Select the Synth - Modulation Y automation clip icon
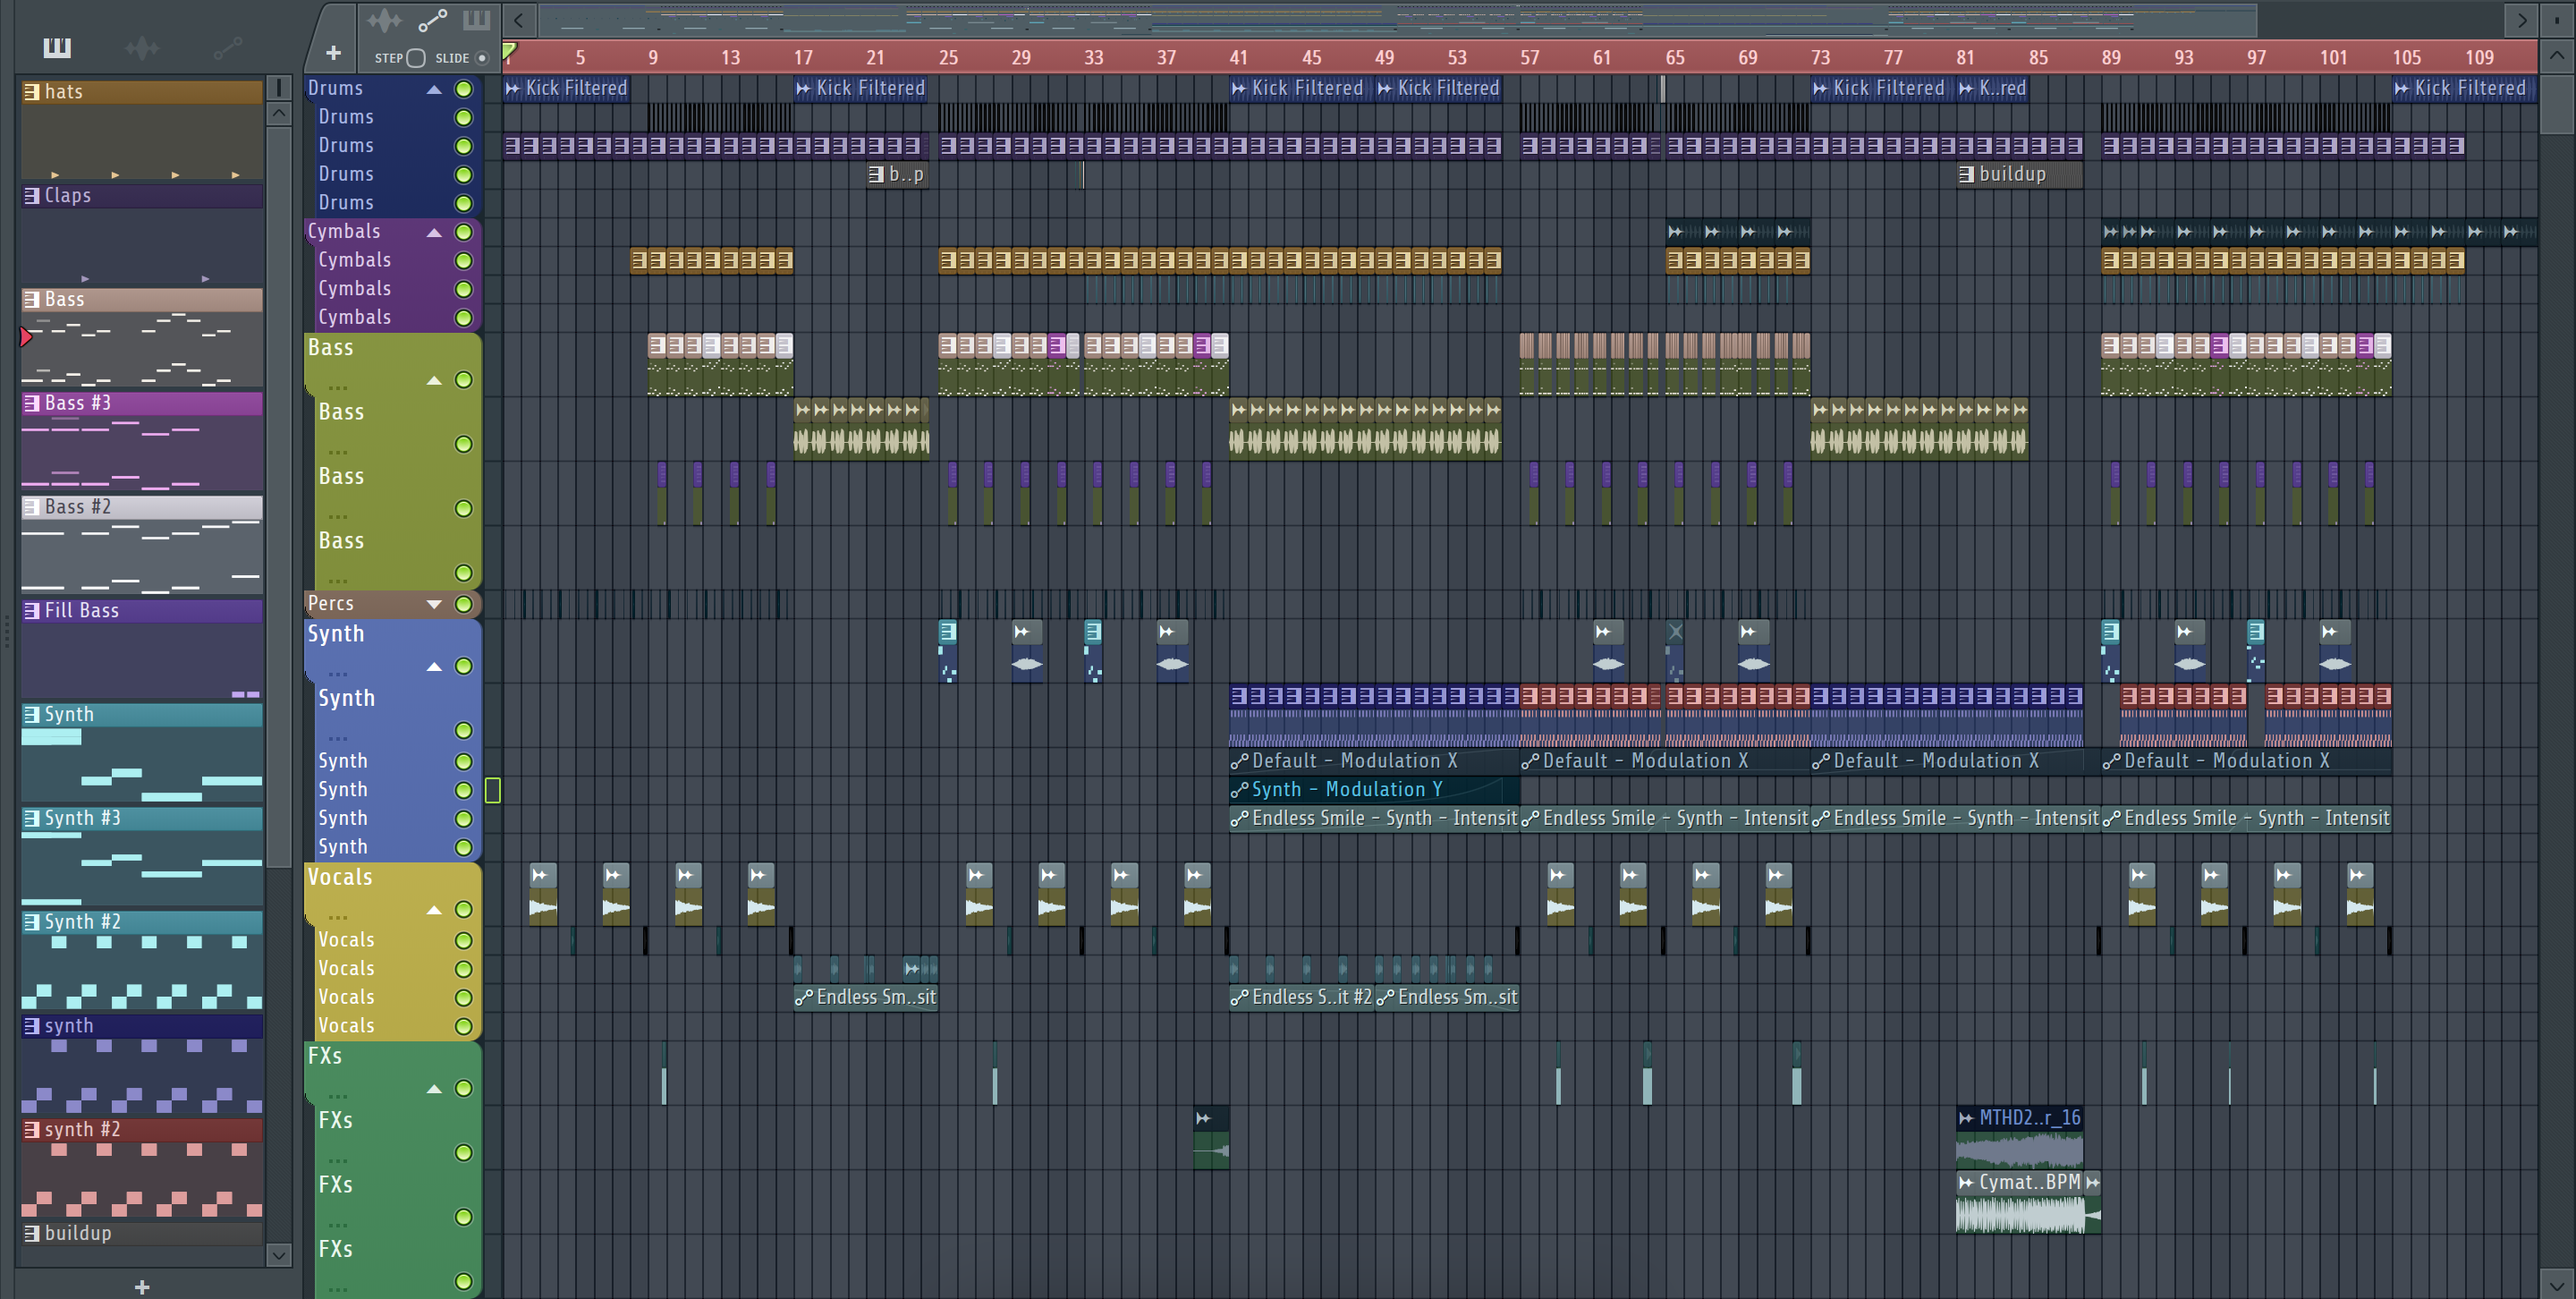This screenshot has height=1299, width=2576. click(x=1239, y=790)
